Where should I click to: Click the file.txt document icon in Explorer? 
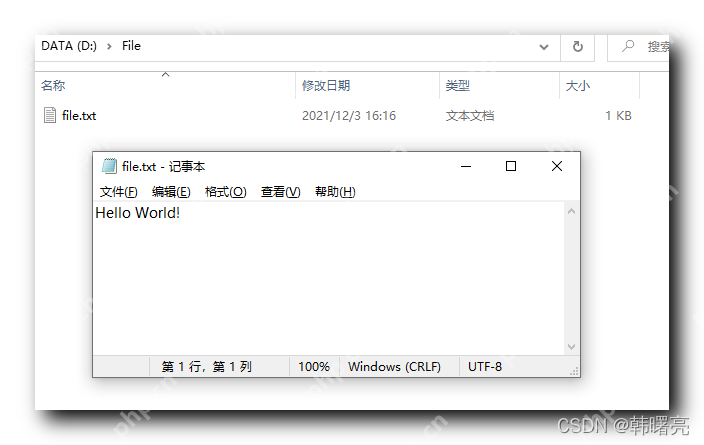coord(50,115)
